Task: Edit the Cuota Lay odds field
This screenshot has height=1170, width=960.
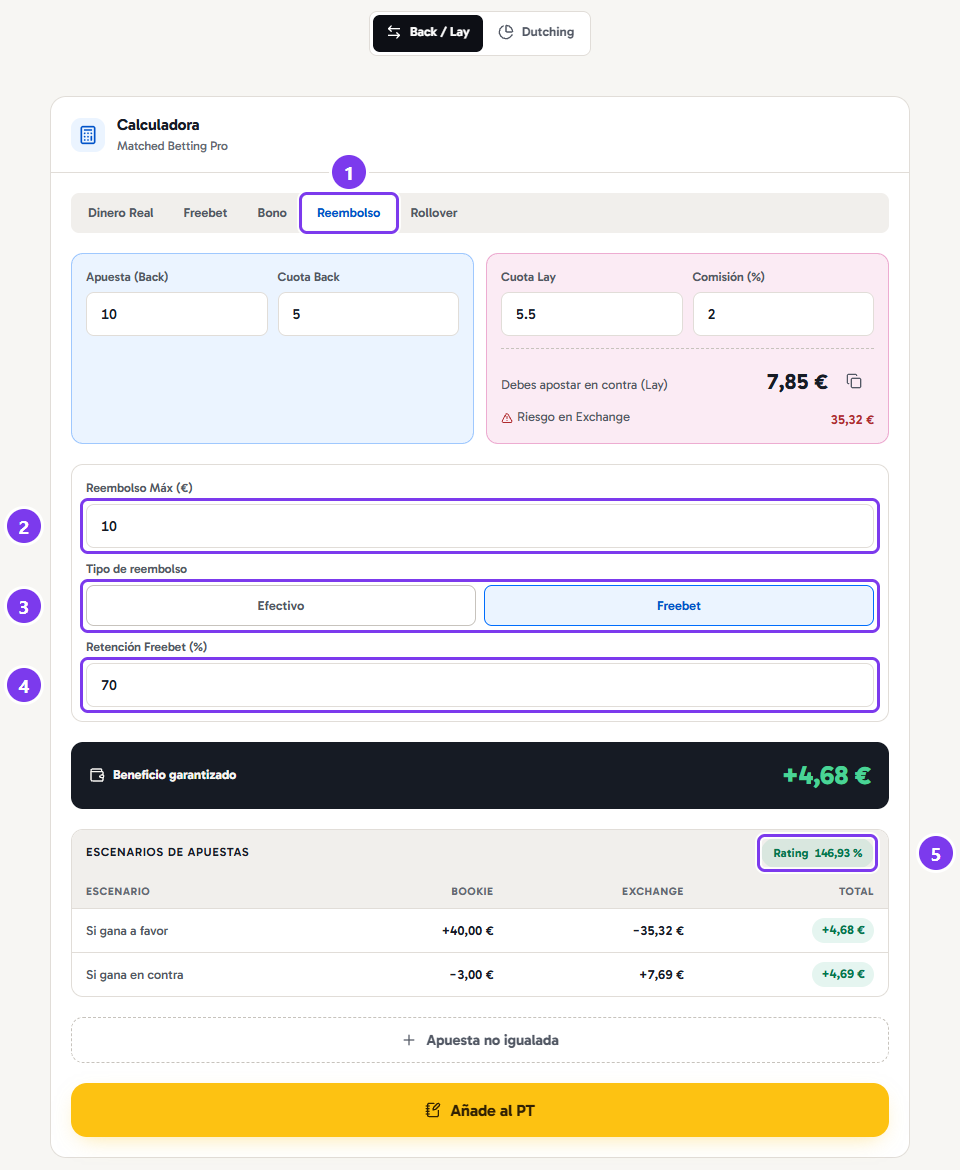Action: (x=592, y=314)
